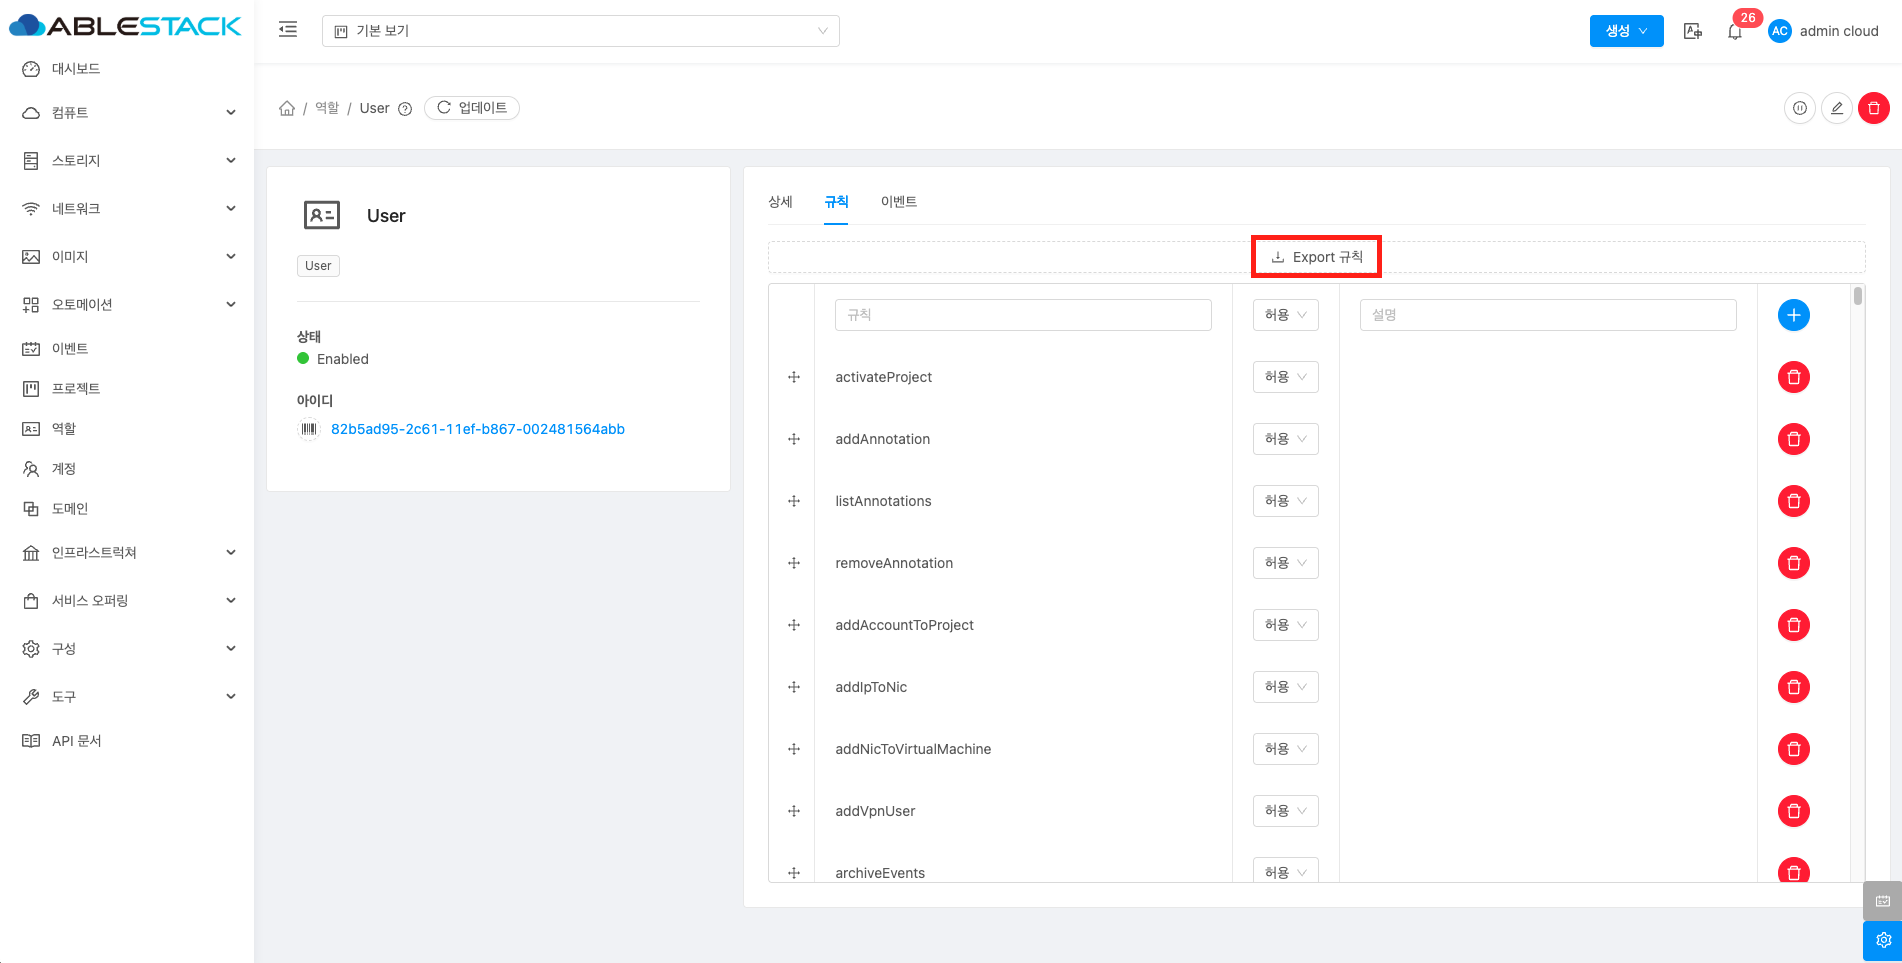Click the language translate icon in header
This screenshot has height=963, width=1902.
pos(1692,31)
